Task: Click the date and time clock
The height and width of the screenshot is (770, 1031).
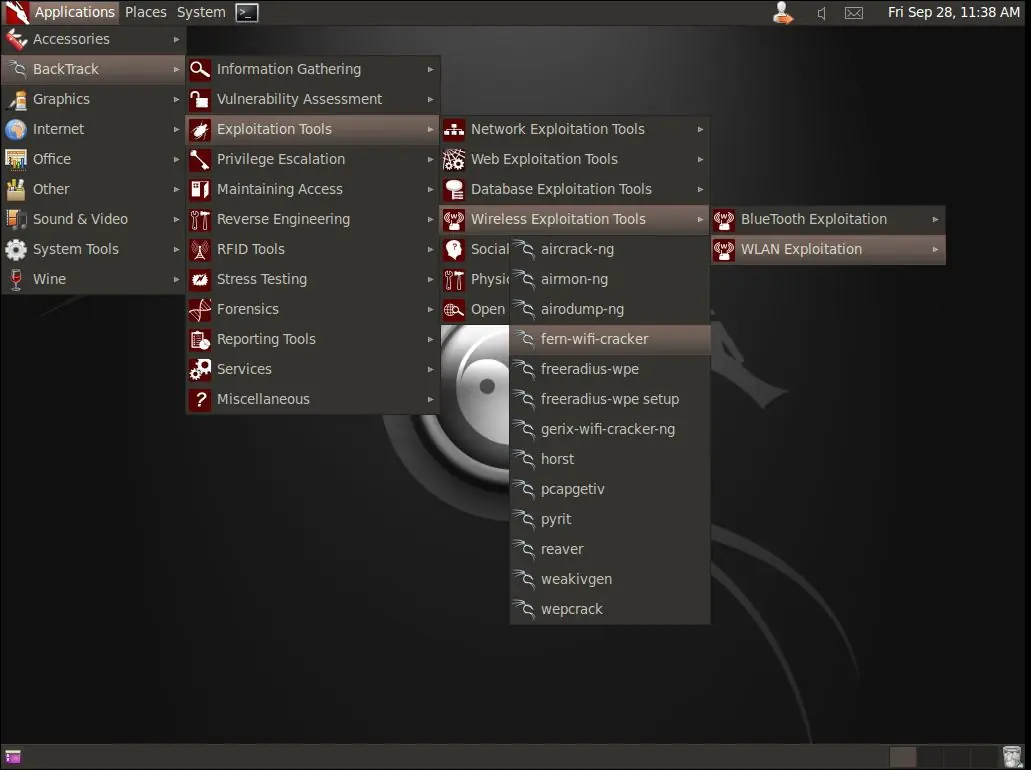Action: pos(953,12)
